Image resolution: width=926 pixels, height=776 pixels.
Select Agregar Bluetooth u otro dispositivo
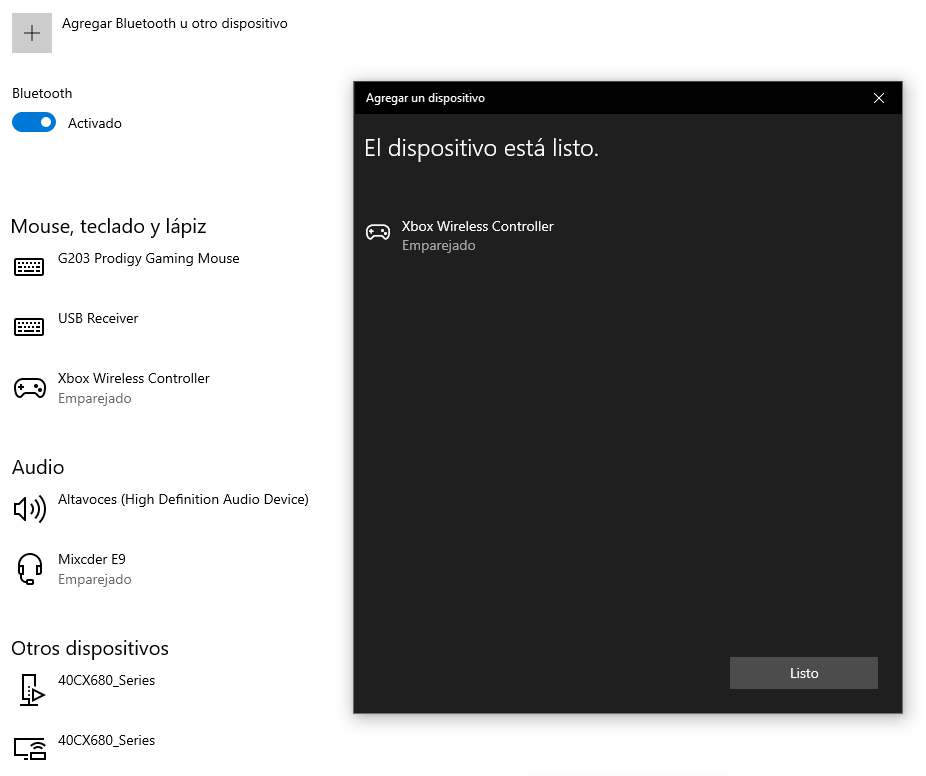(x=175, y=24)
